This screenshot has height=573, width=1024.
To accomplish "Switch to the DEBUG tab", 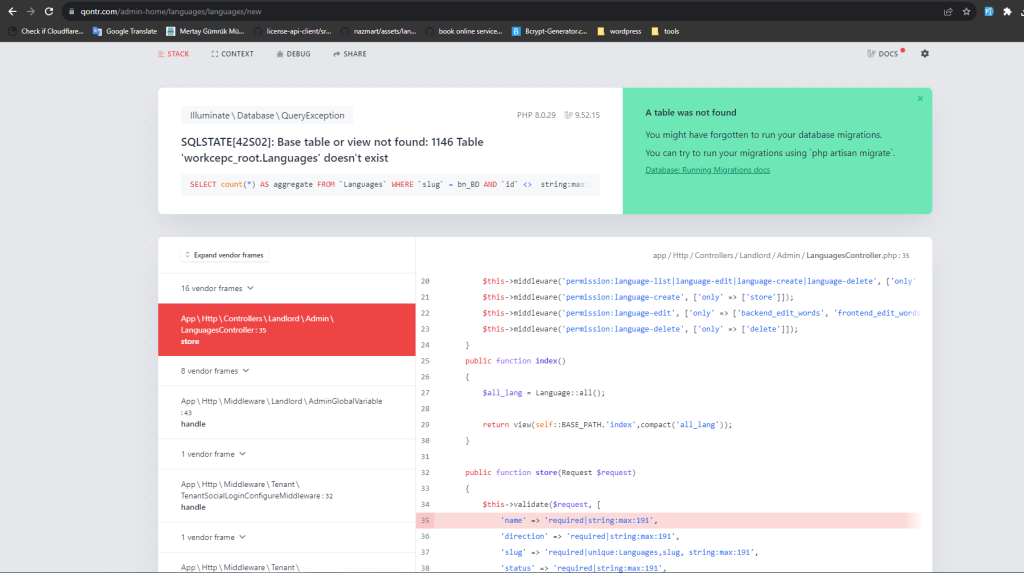I will (x=293, y=54).
